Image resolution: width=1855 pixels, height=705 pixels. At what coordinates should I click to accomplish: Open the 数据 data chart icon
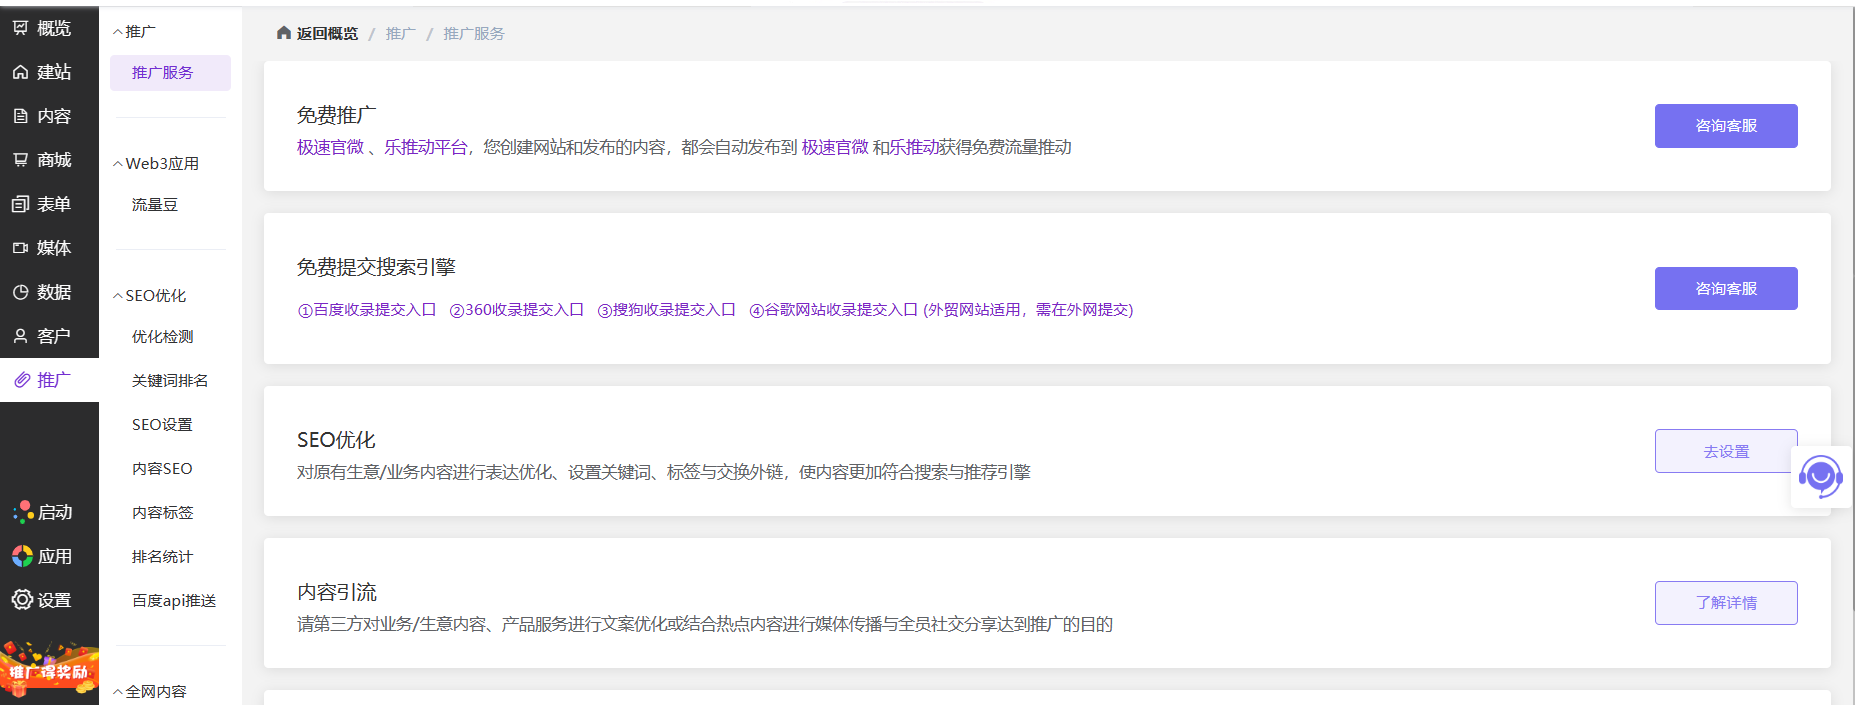(20, 292)
